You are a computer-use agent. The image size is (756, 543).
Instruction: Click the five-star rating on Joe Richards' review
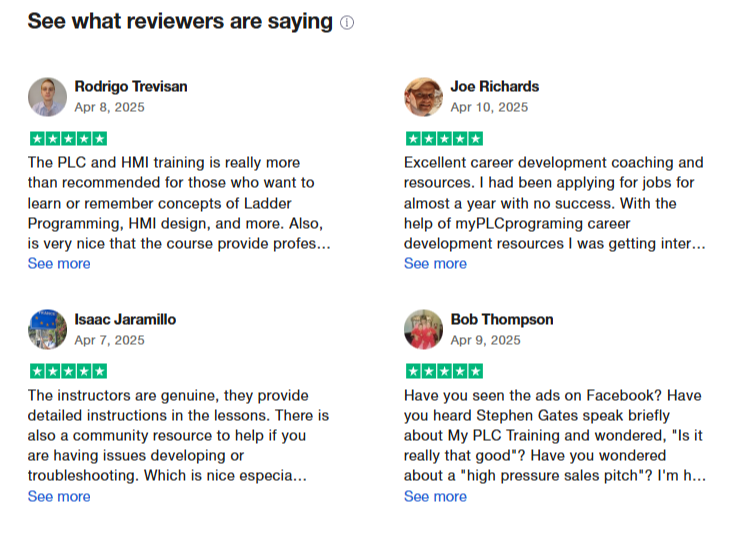point(443,138)
